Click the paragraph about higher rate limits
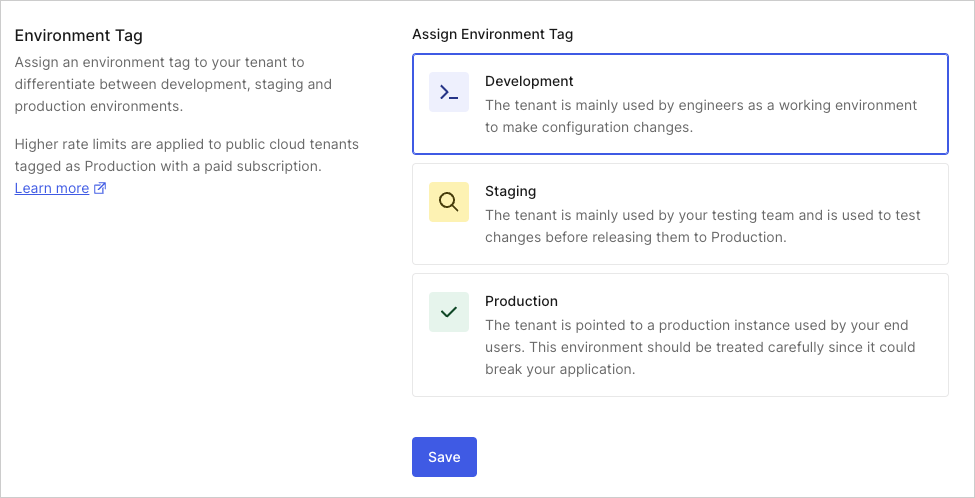975x498 pixels. [186, 155]
